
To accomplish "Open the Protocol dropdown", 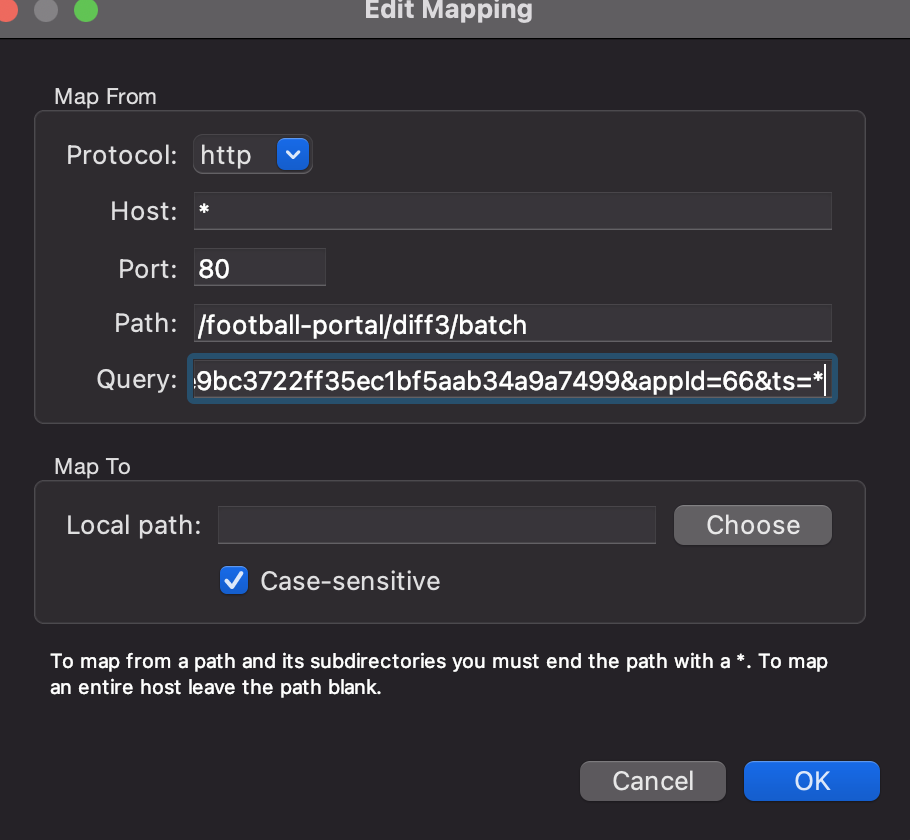I will pyautogui.click(x=252, y=155).
